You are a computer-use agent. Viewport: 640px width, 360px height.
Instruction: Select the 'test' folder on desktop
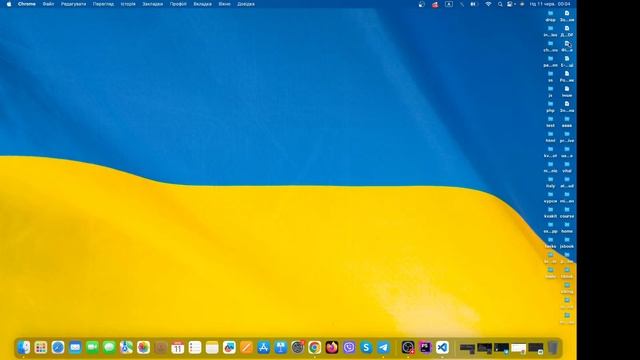[x=551, y=122]
